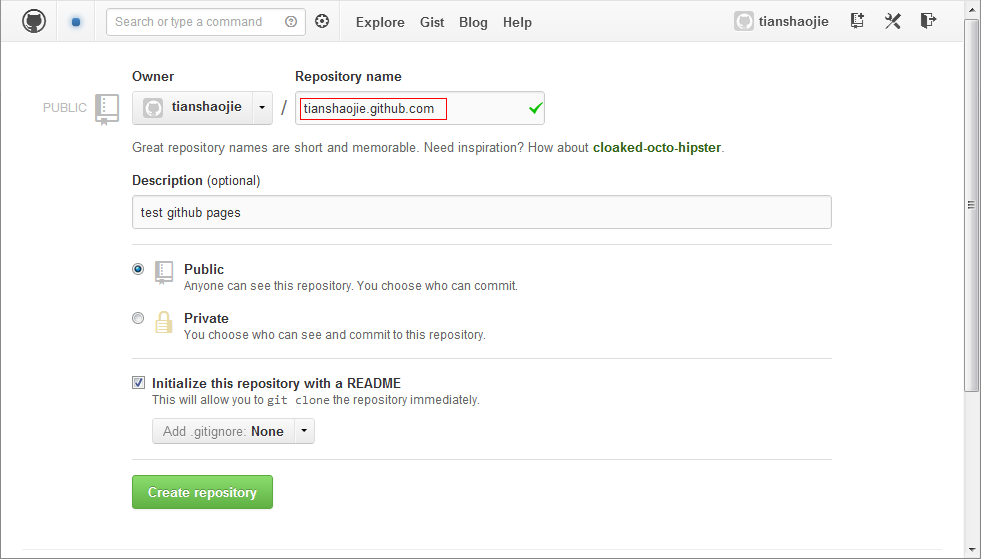Toggle Initialize this repository with a README
This screenshot has width=981, height=559.
pyautogui.click(x=138, y=383)
